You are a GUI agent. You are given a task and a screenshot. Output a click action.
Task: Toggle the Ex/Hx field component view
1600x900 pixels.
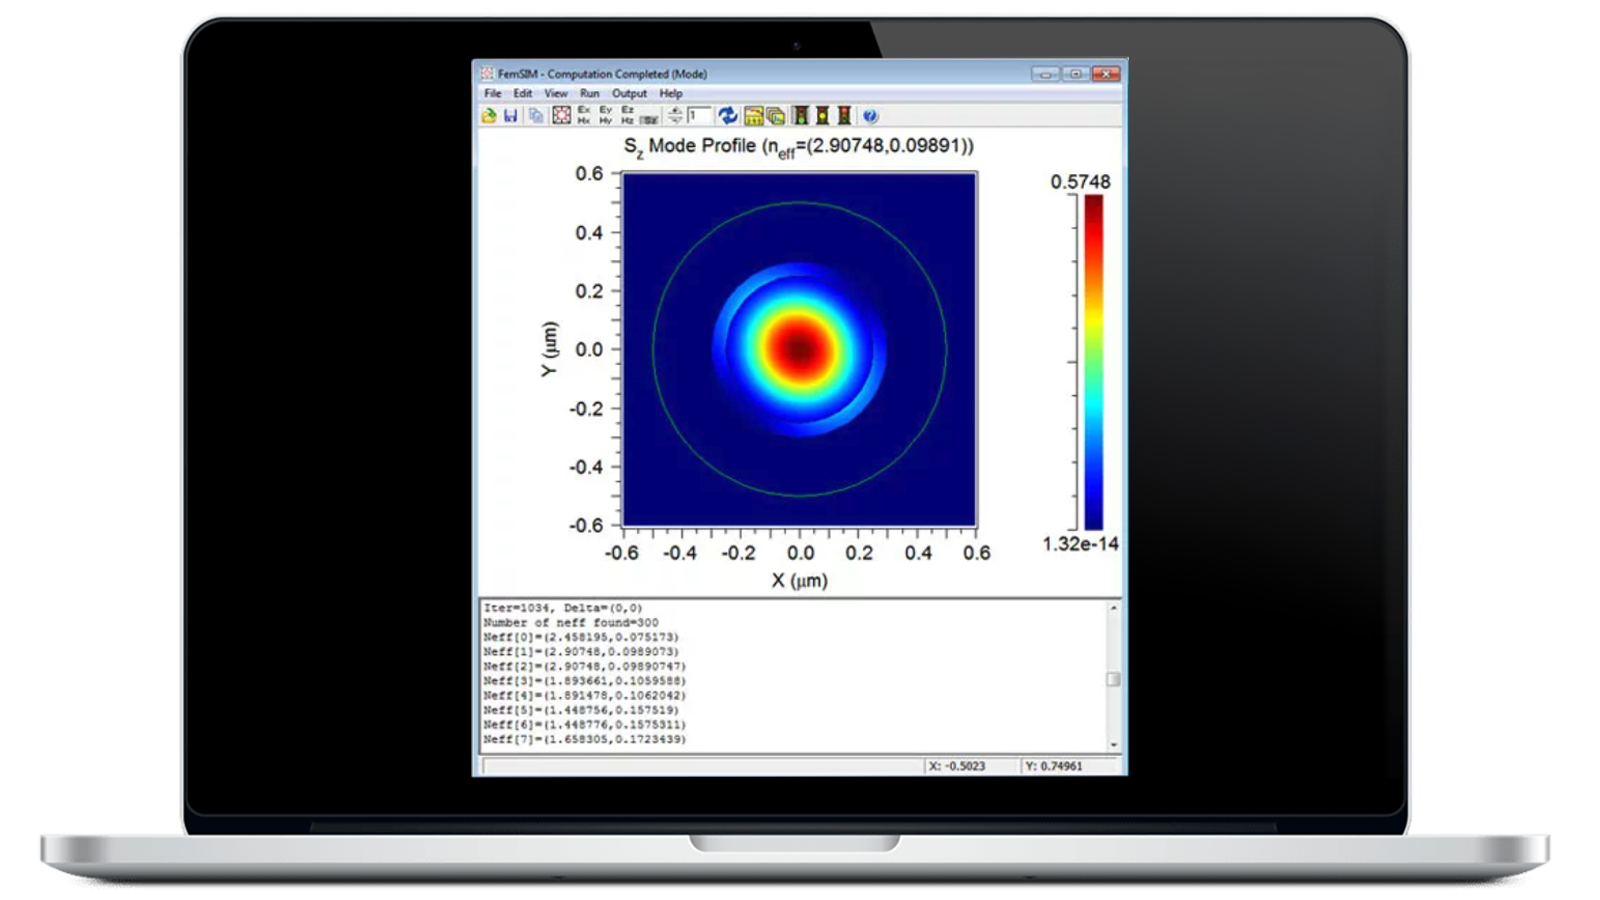[585, 115]
